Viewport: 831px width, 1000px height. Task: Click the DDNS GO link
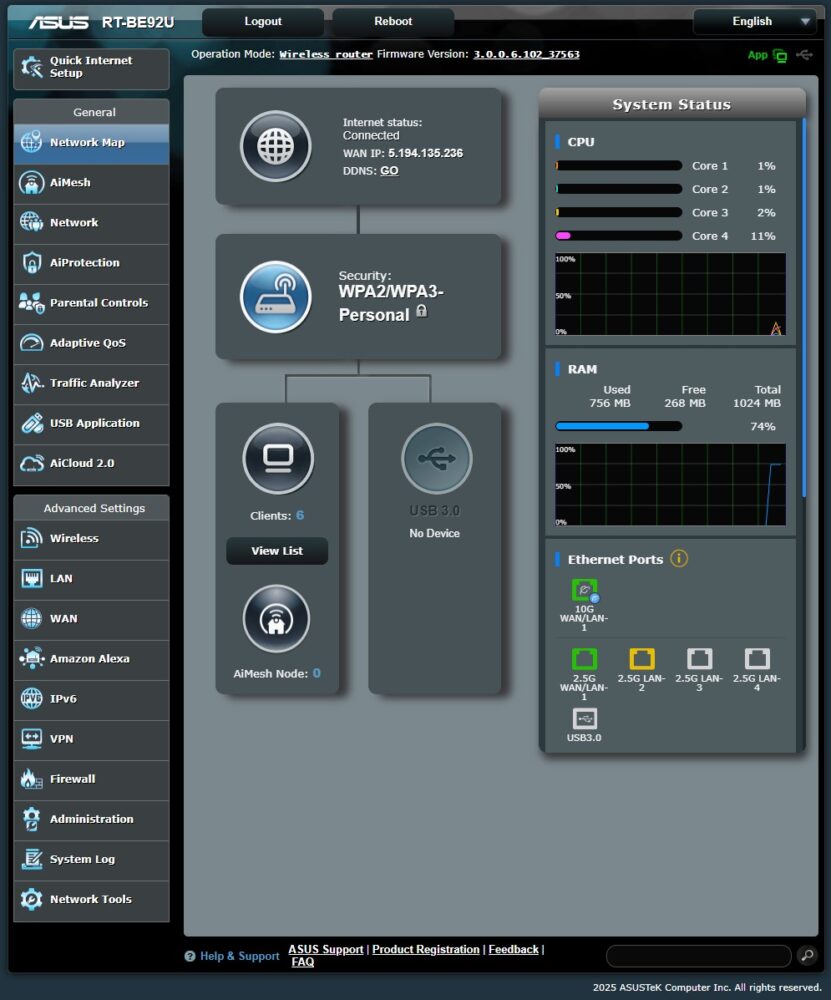389,171
